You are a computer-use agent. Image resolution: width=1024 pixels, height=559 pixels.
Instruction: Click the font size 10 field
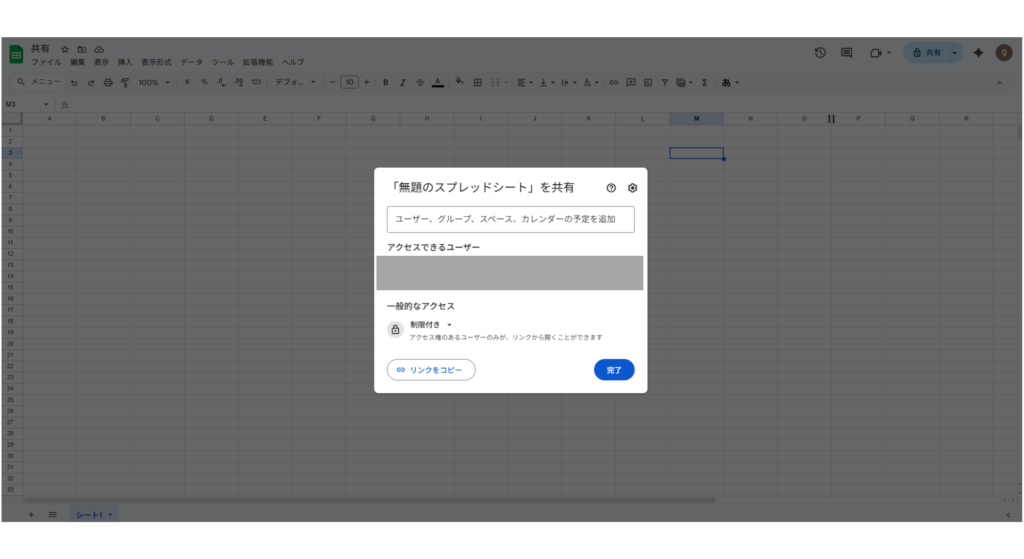click(349, 82)
